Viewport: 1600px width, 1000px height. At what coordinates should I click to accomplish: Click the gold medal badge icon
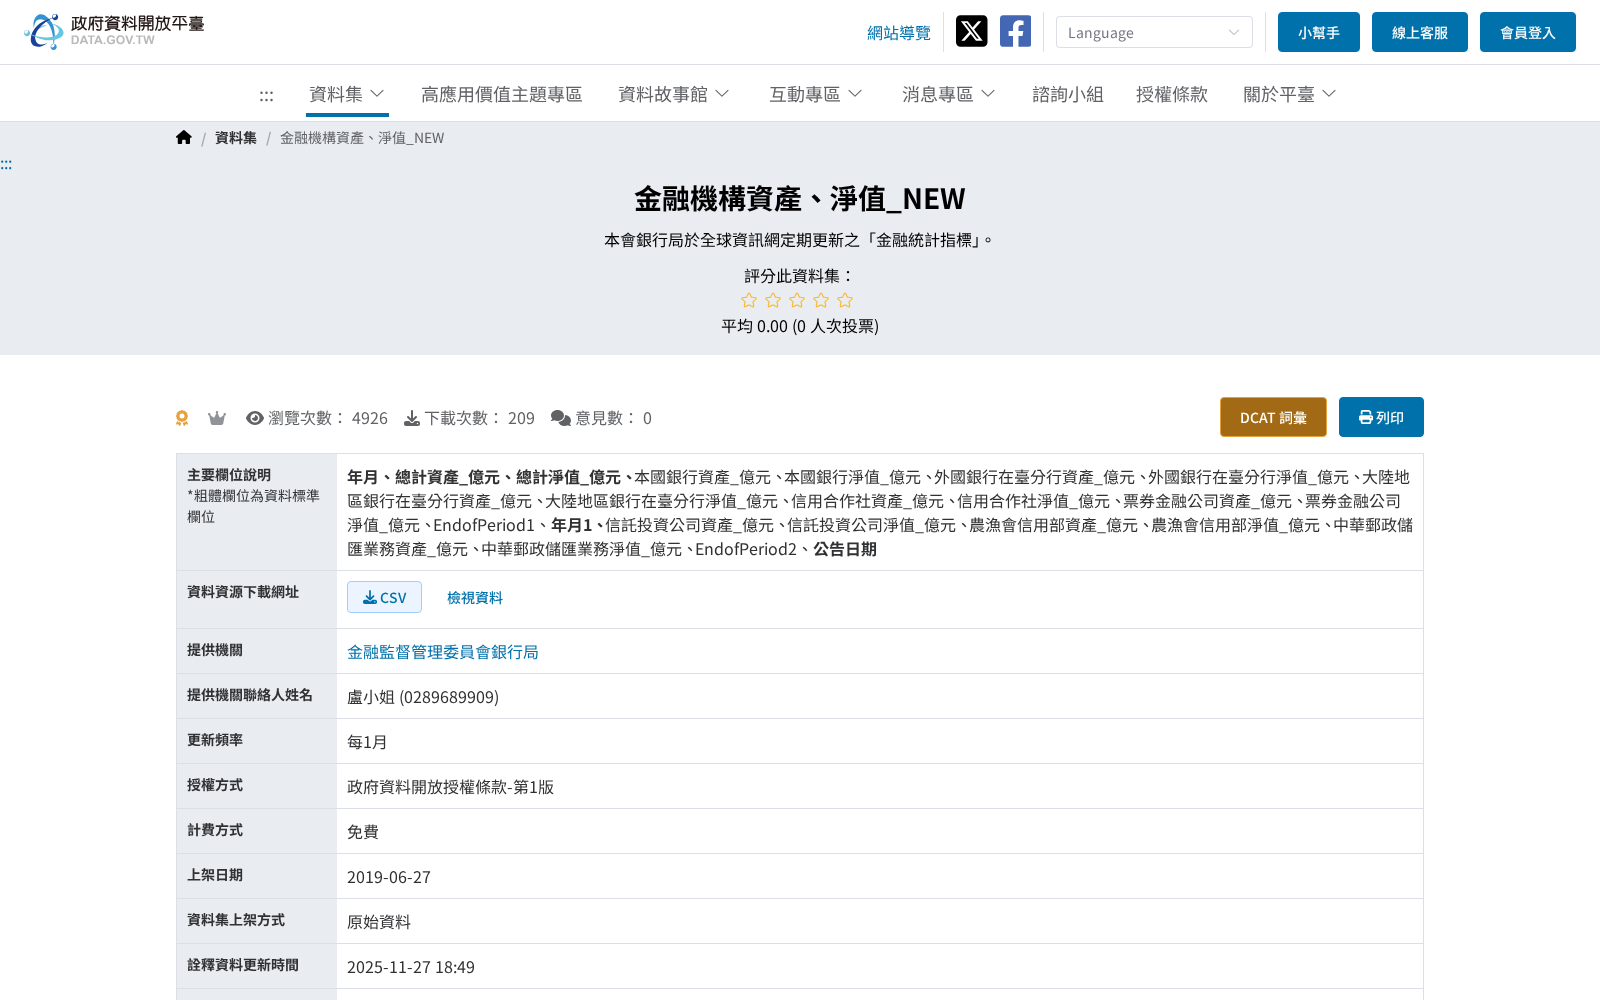[x=182, y=418]
